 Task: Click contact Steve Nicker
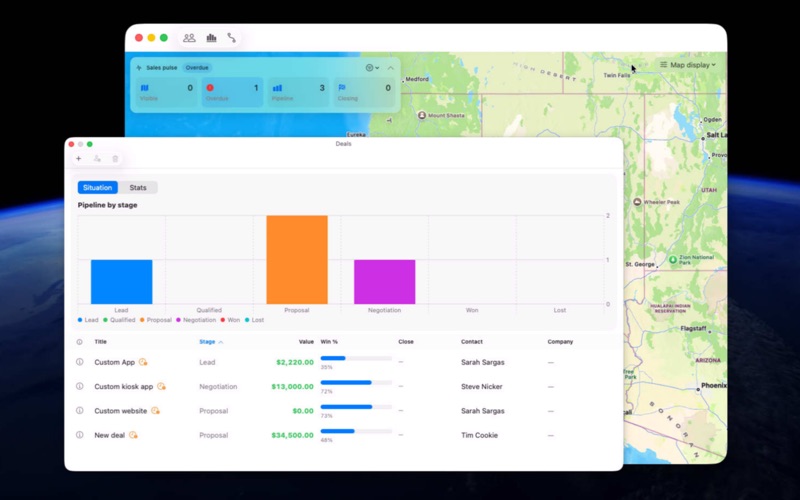[x=482, y=387]
